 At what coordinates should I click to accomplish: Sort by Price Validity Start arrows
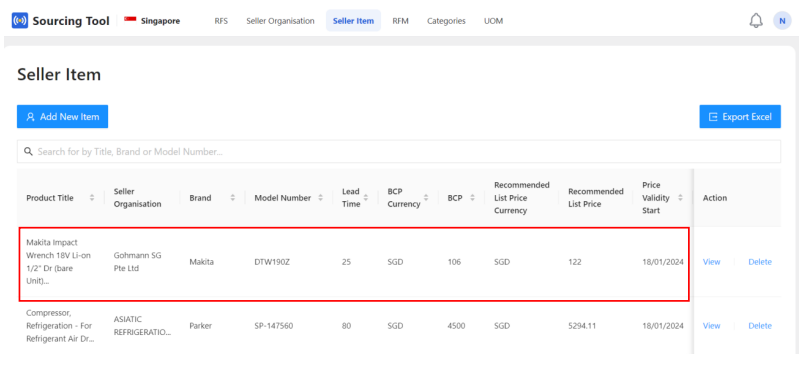(680, 198)
